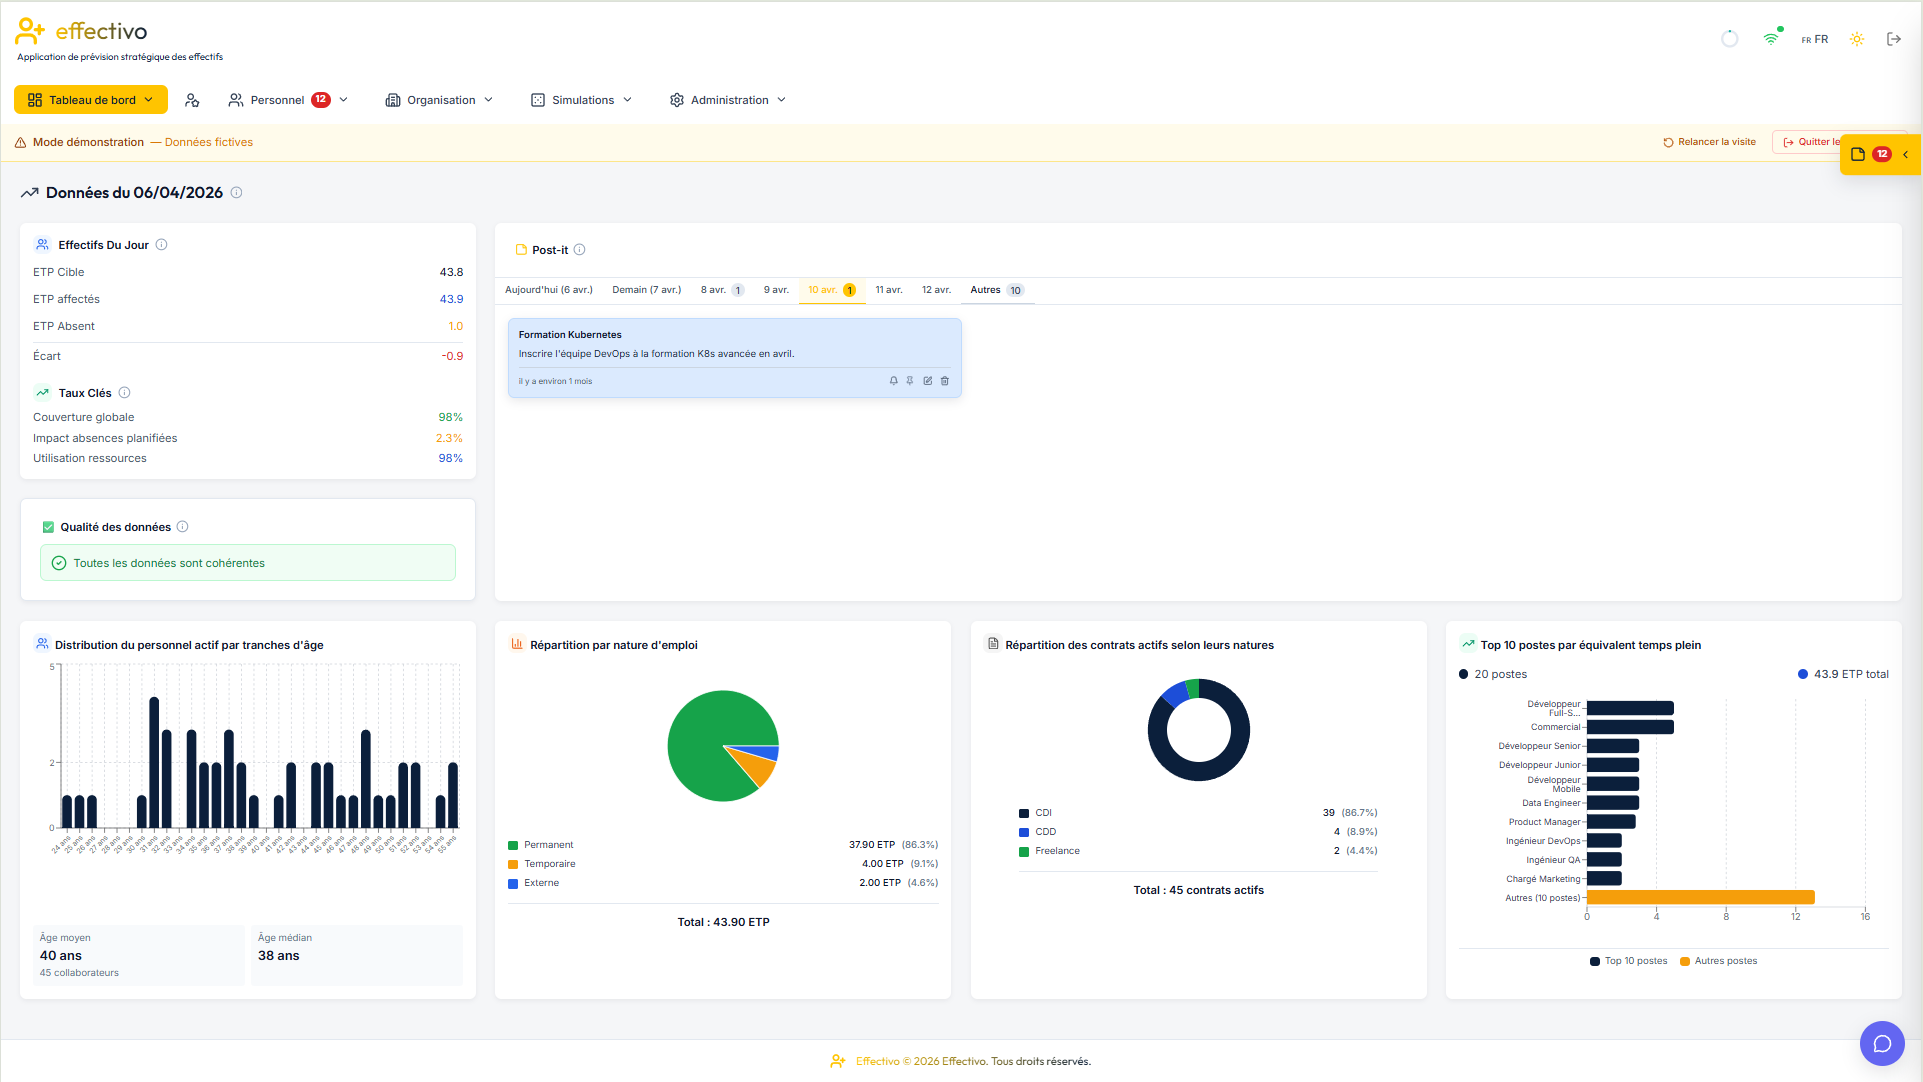Screen dimensions: 1923x1082
Task: Click Relancer la visite link
Action: coord(1709,142)
